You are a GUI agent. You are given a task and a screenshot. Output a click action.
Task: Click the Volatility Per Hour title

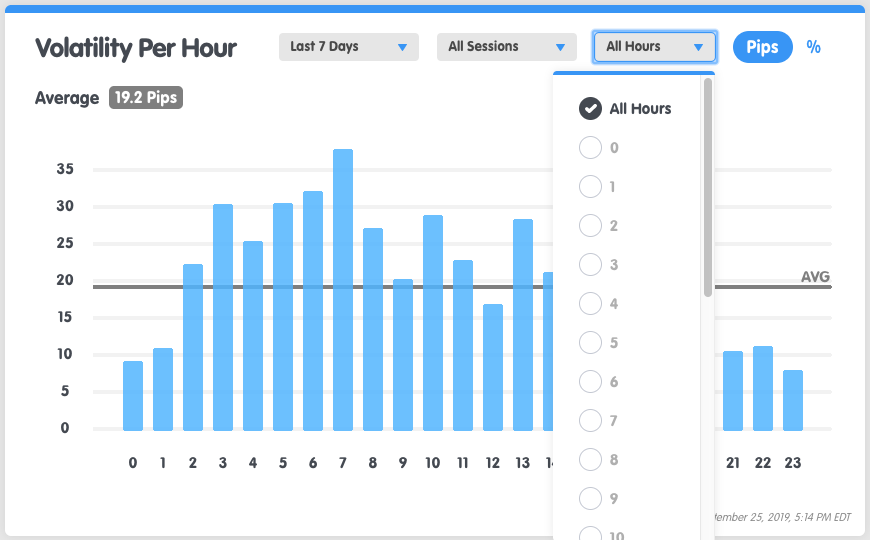tap(136, 48)
